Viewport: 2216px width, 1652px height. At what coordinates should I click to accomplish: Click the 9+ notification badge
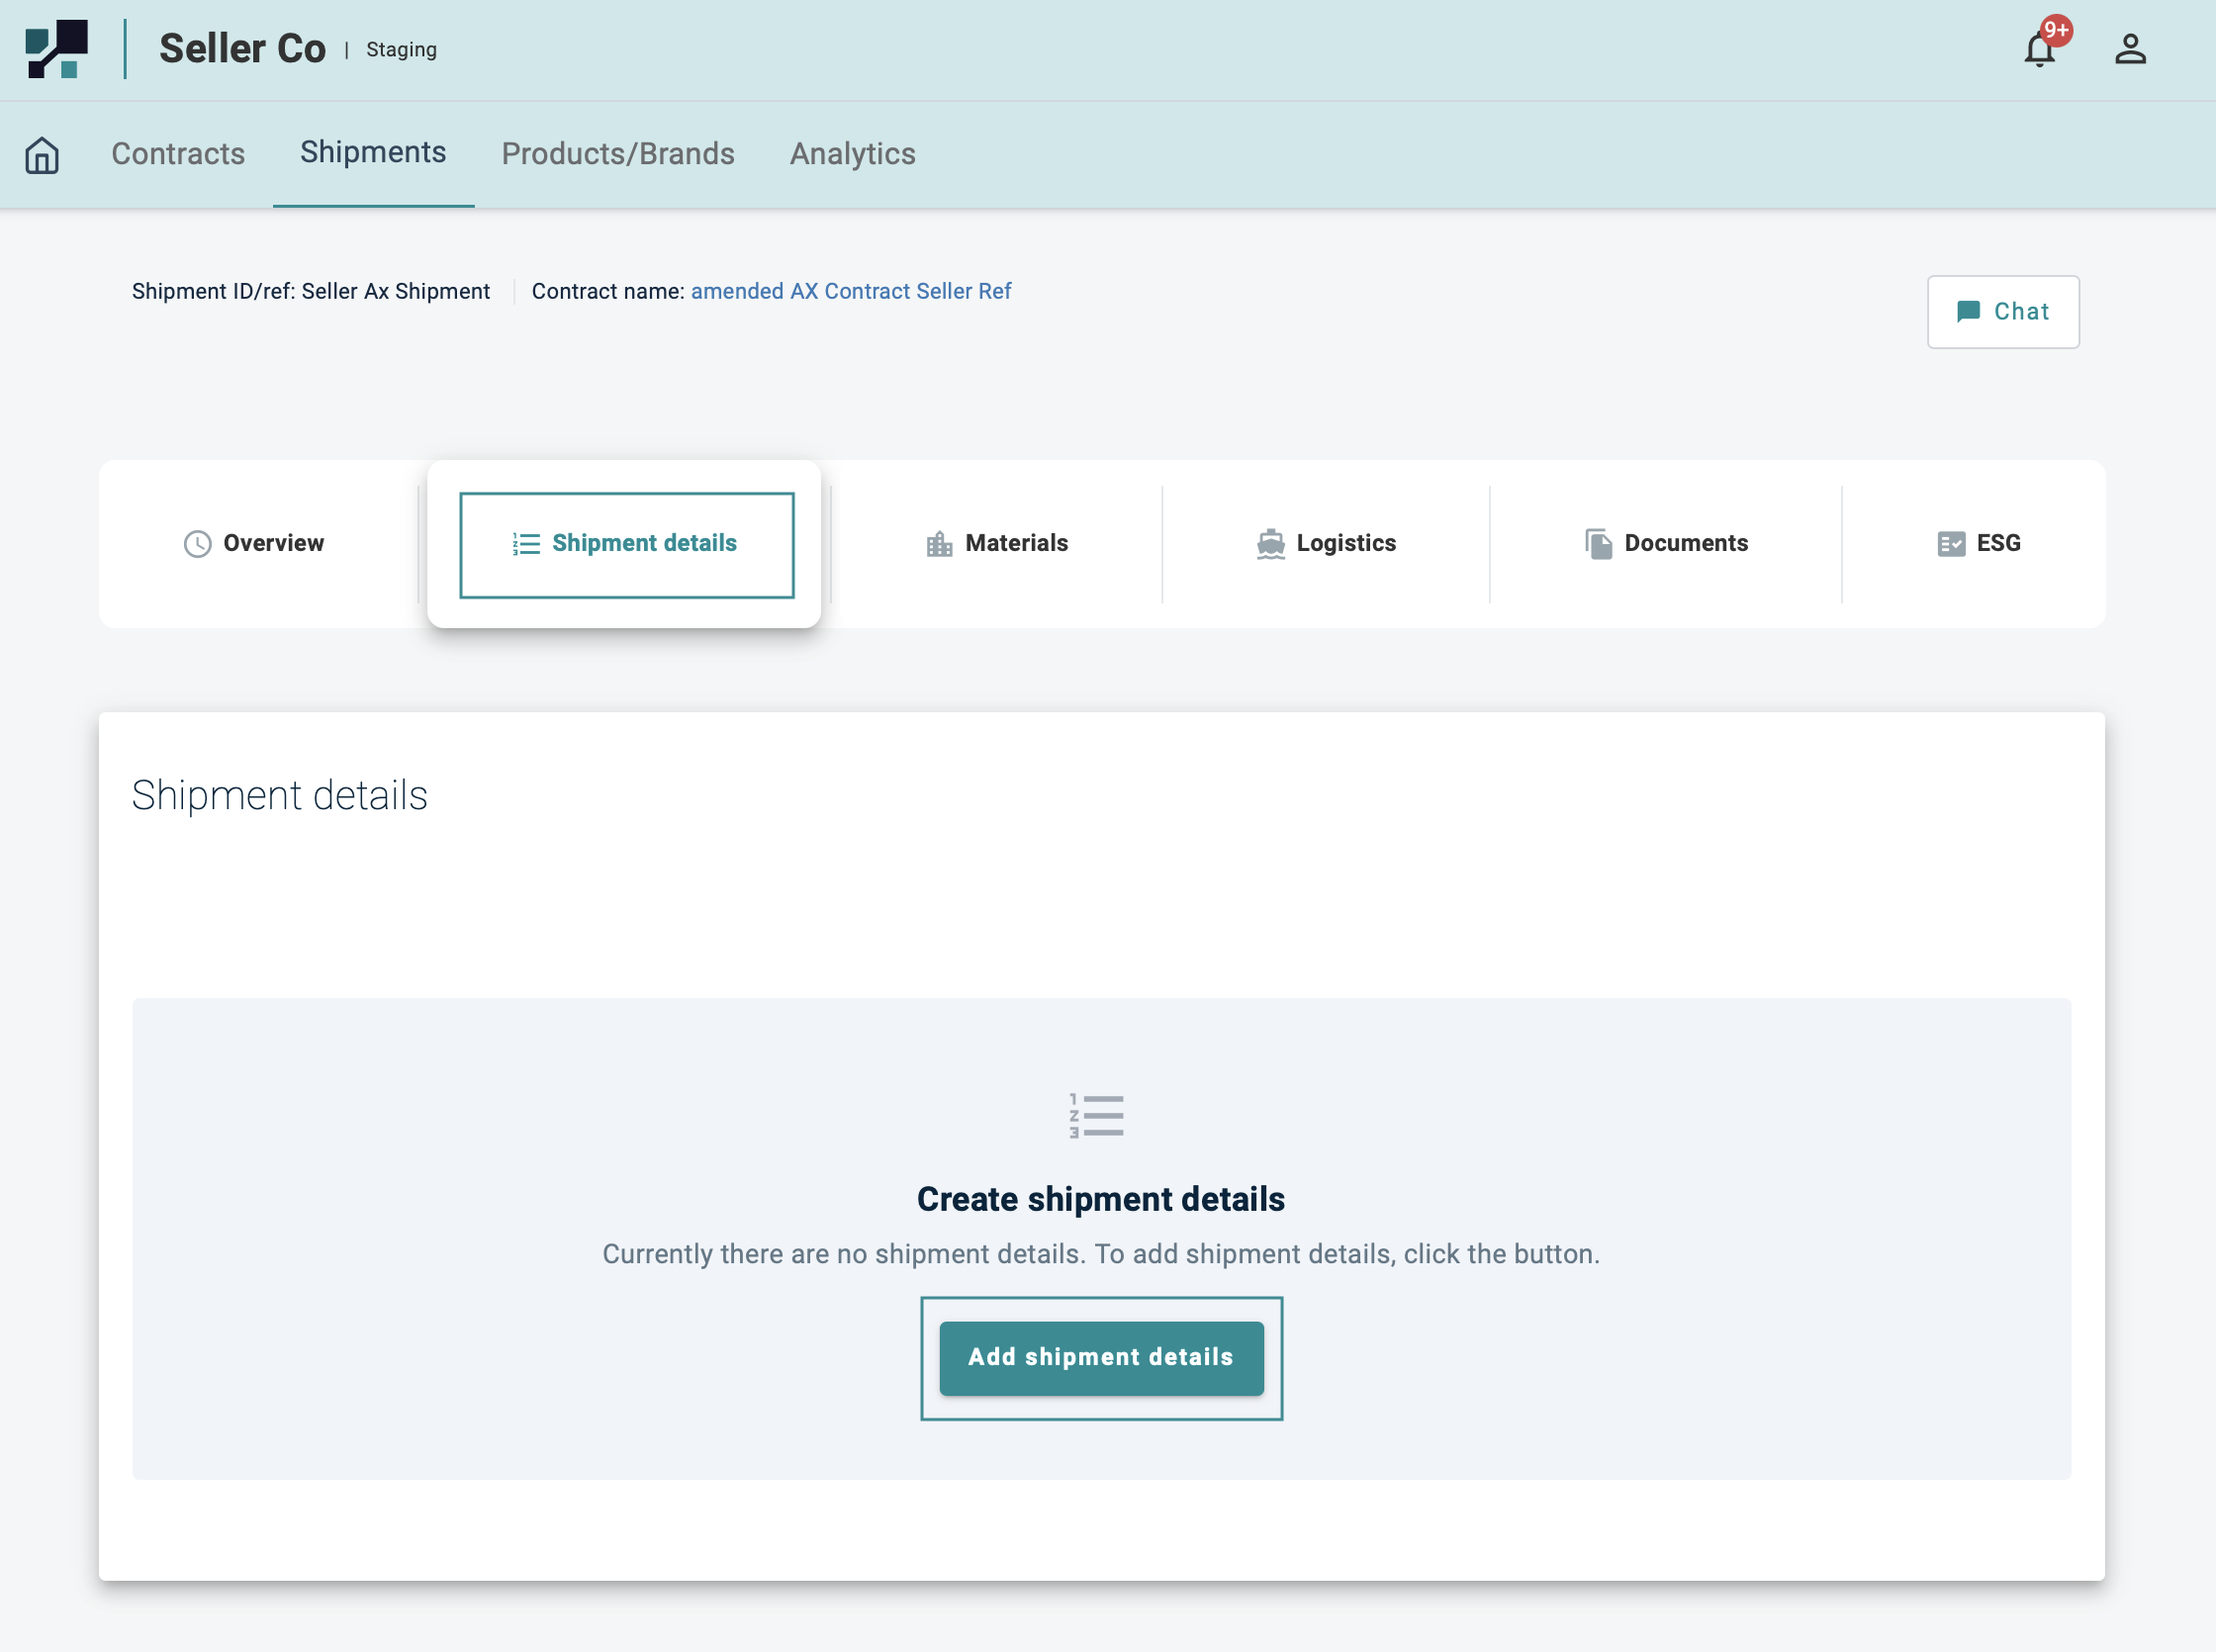click(2056, 30)
